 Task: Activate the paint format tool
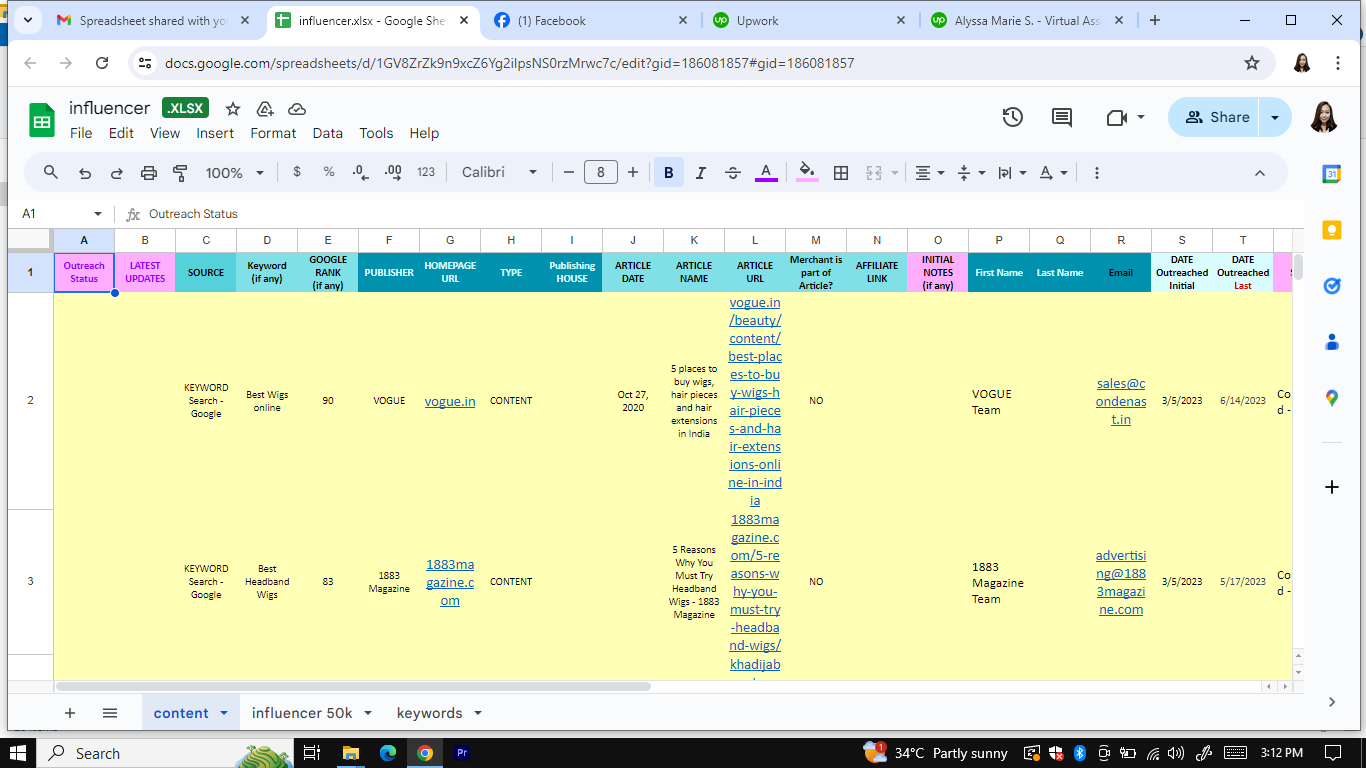tap(181, 173)
